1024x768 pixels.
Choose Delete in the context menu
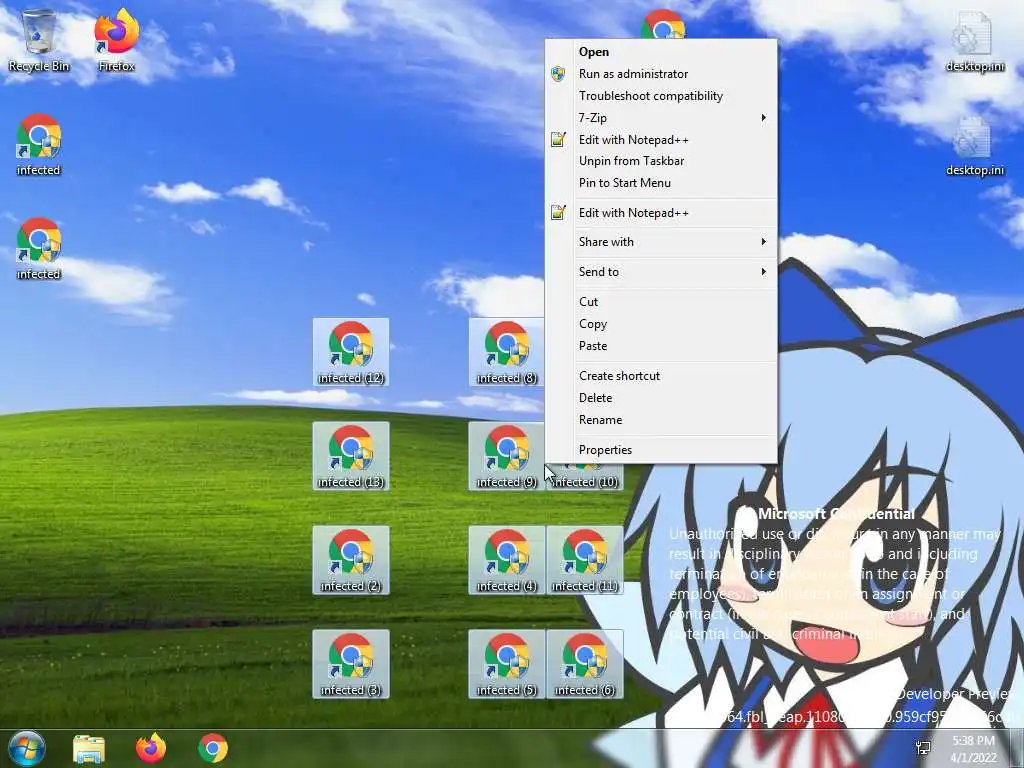pyautogui.click(x=661, y=398)
